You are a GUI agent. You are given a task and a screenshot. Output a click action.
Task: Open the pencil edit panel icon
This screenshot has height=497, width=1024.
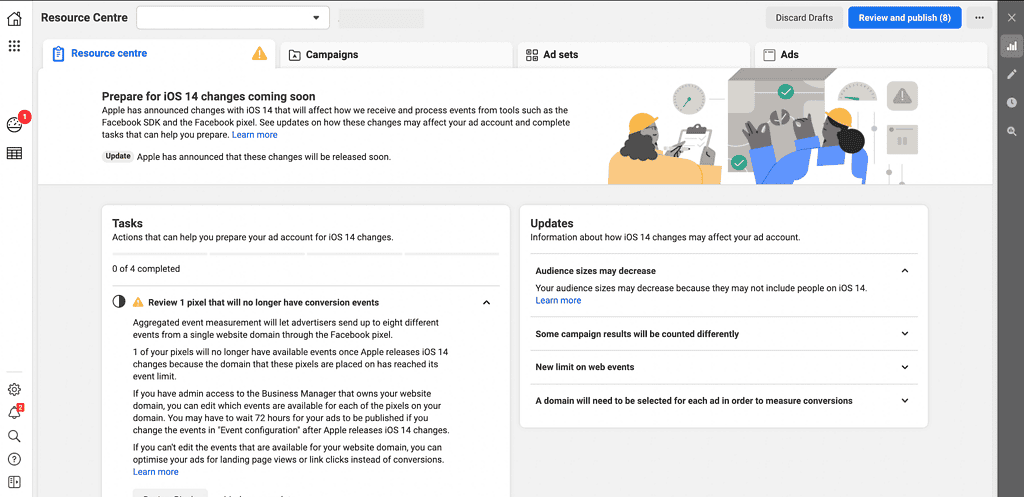pos(1011,74)
